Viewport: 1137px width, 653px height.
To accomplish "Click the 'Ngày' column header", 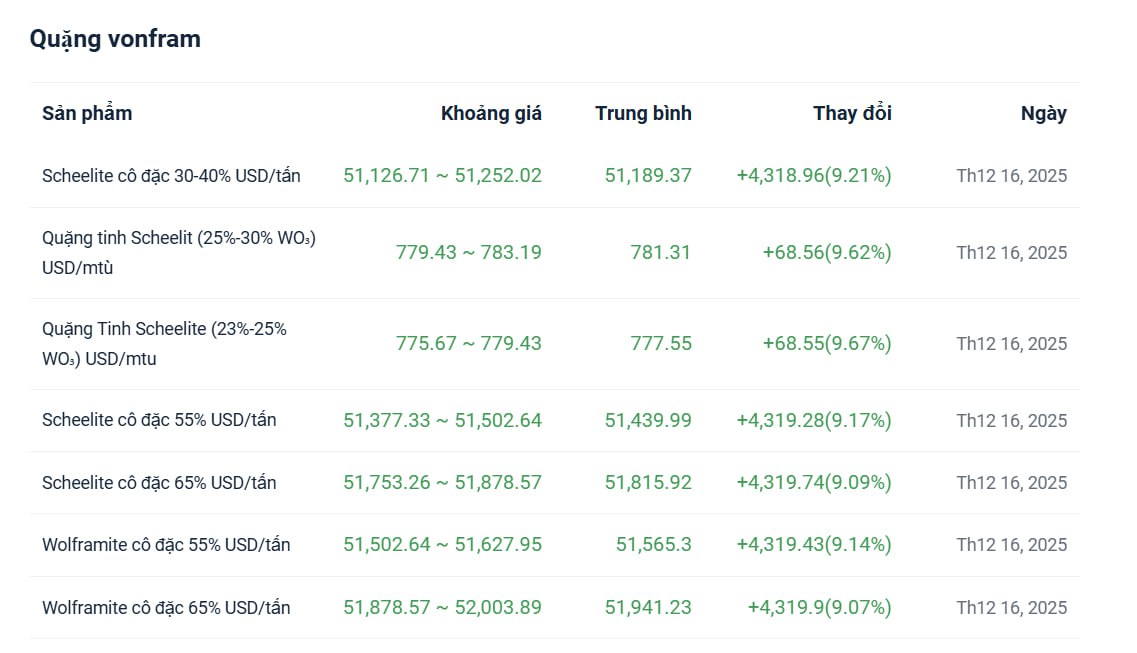I will [1043, 113].
